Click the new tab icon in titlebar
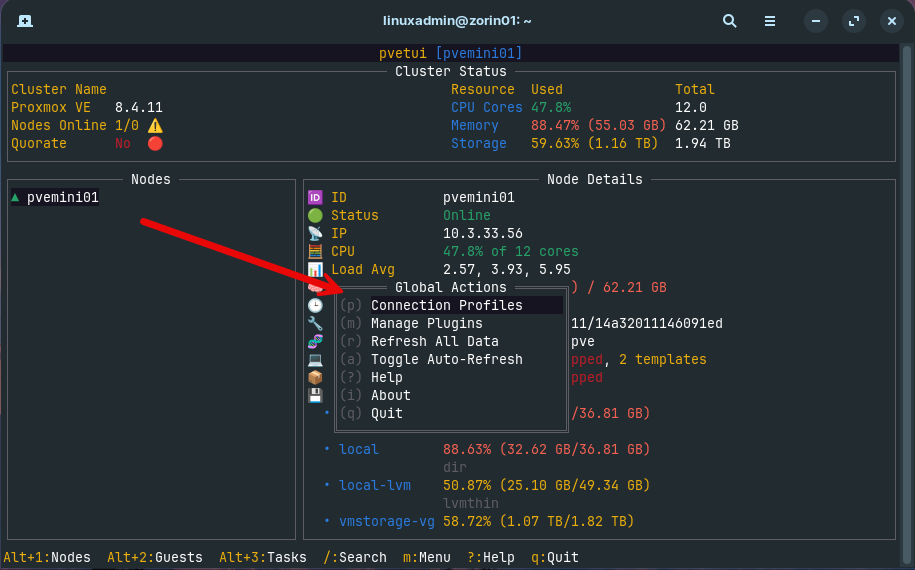The height and width of the screenshot is (570, 915). [x=25, y=21]
